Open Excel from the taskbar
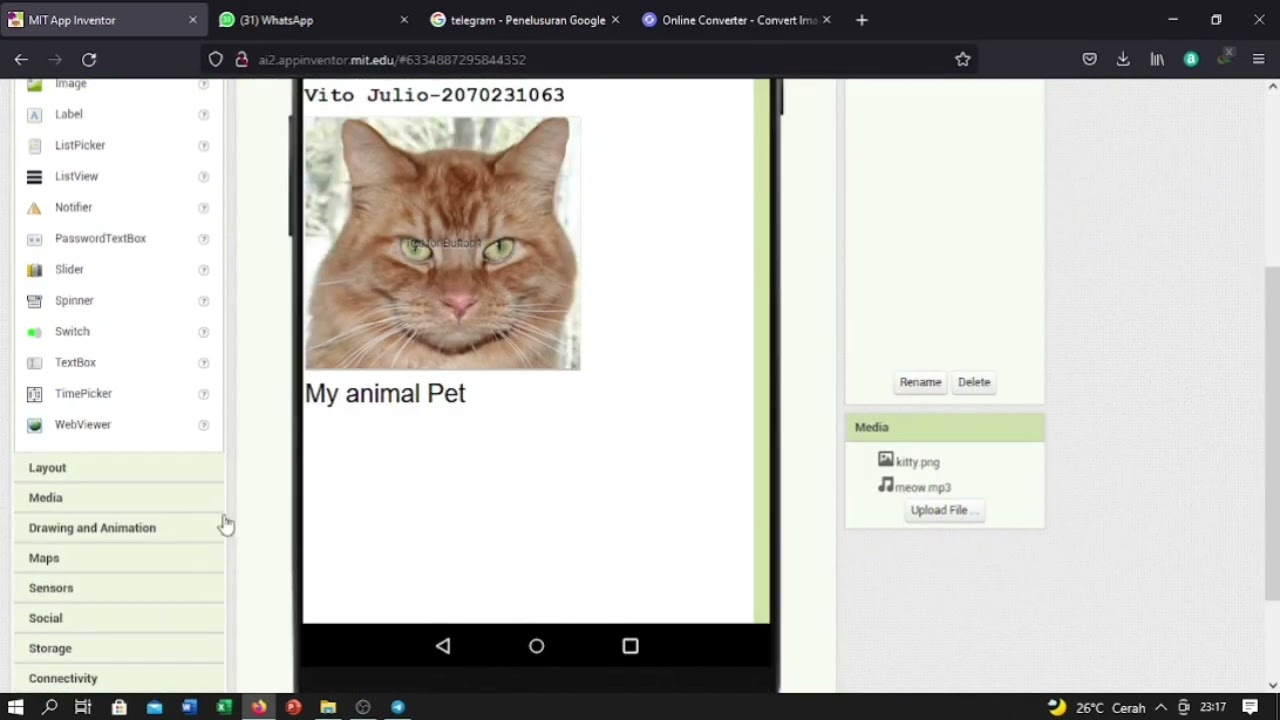Viewport: 1280px width, 720px height. pos(224,707)
